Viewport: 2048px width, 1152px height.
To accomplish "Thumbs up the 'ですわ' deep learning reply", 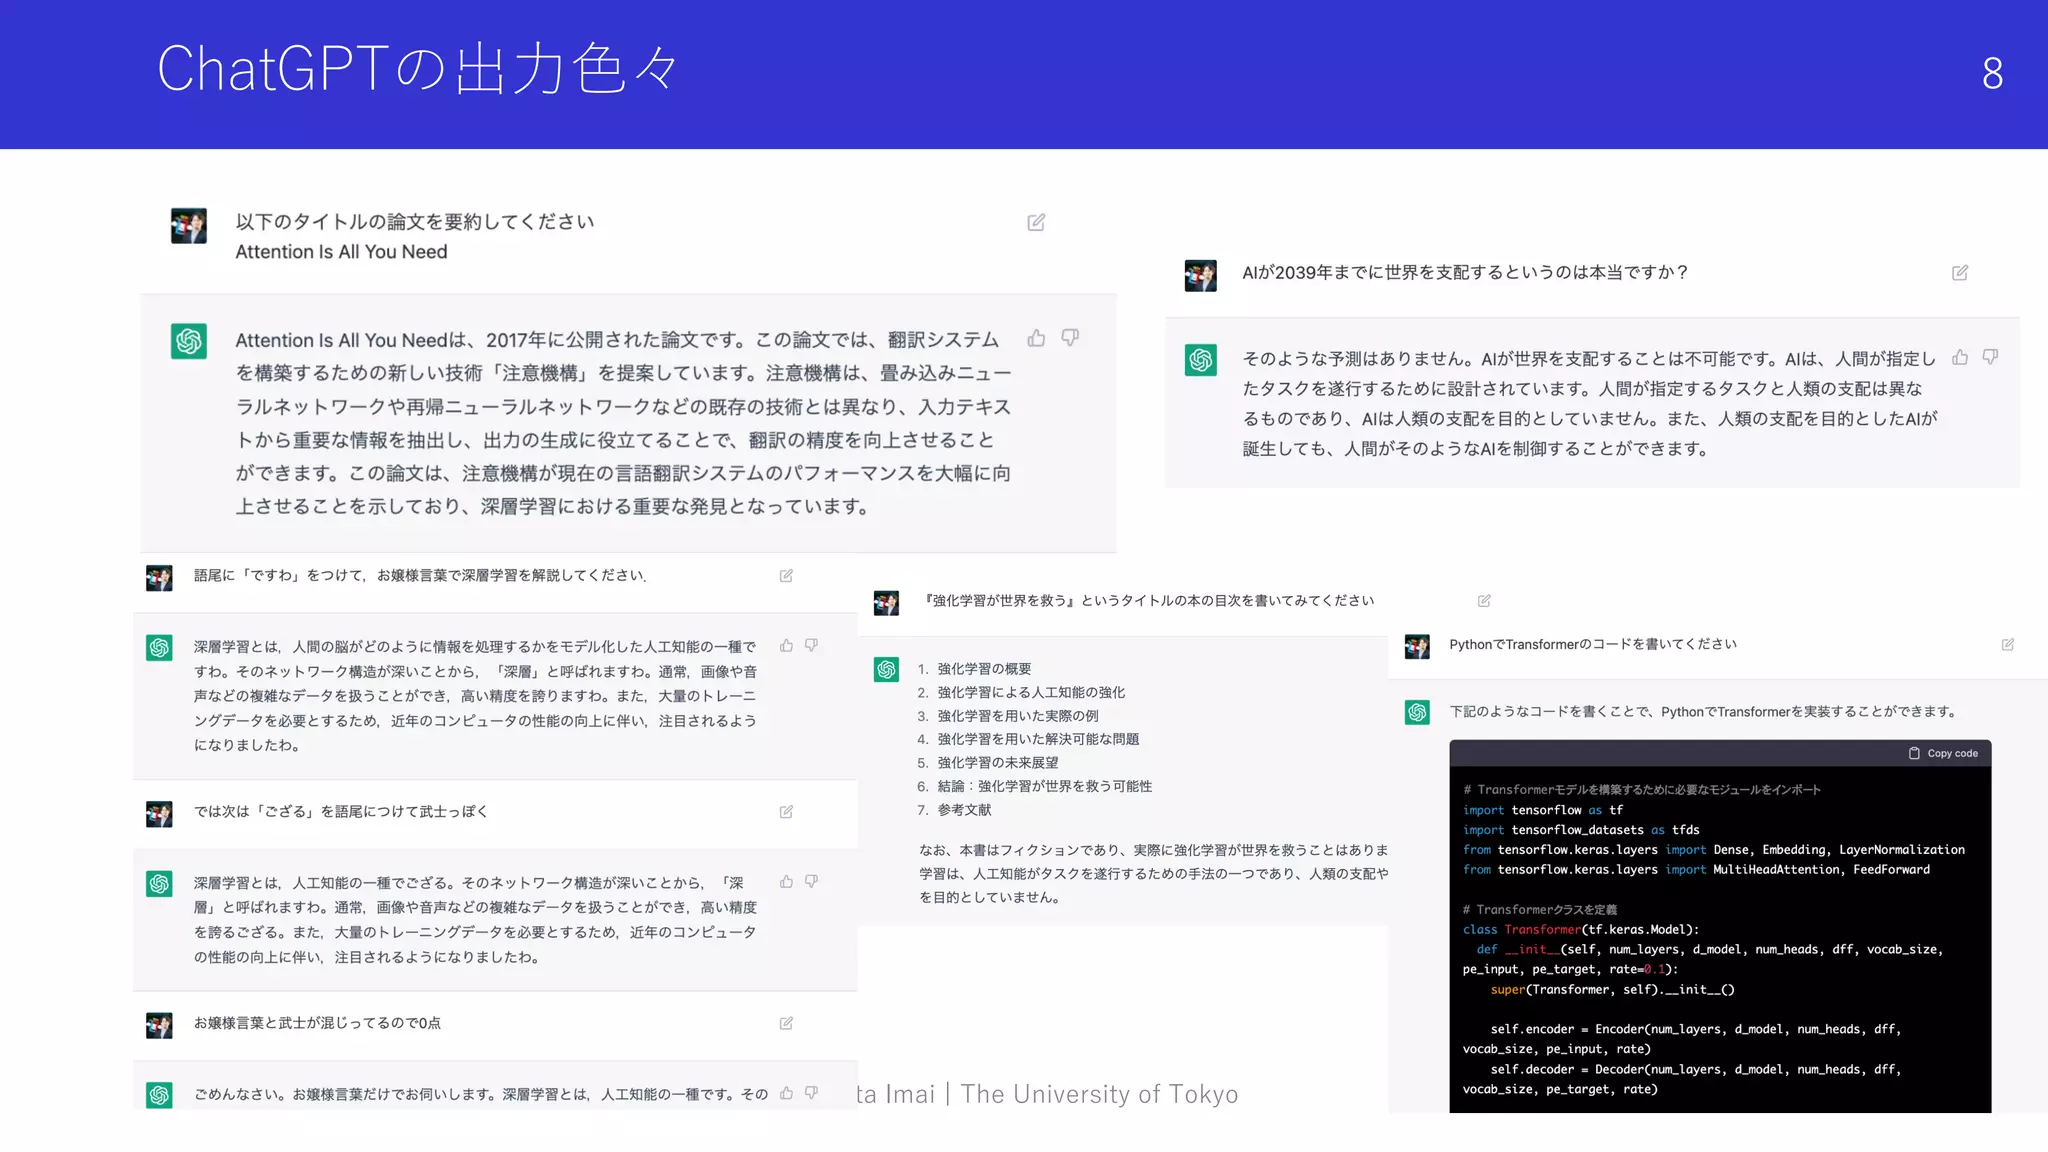I will pyautogui.click(x=786, y=646).
